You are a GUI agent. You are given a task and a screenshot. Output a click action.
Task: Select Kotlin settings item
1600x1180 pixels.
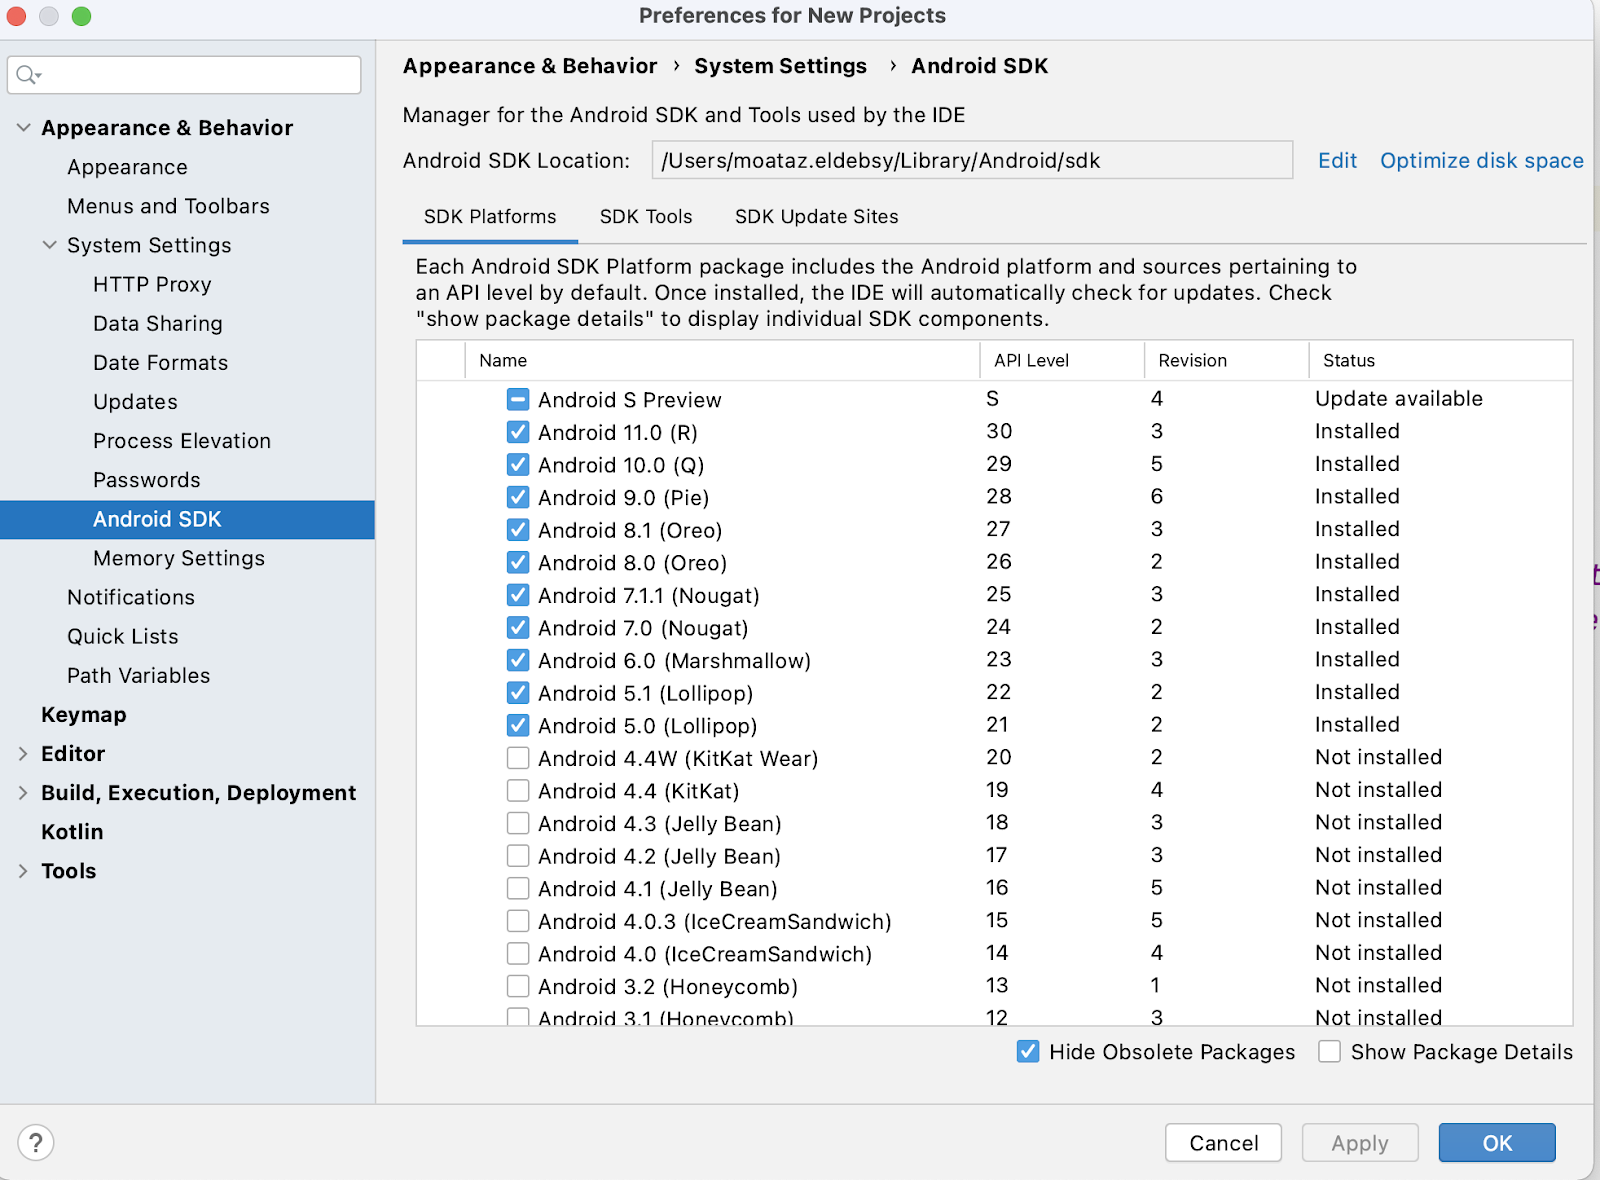click(x=72, y=832)
